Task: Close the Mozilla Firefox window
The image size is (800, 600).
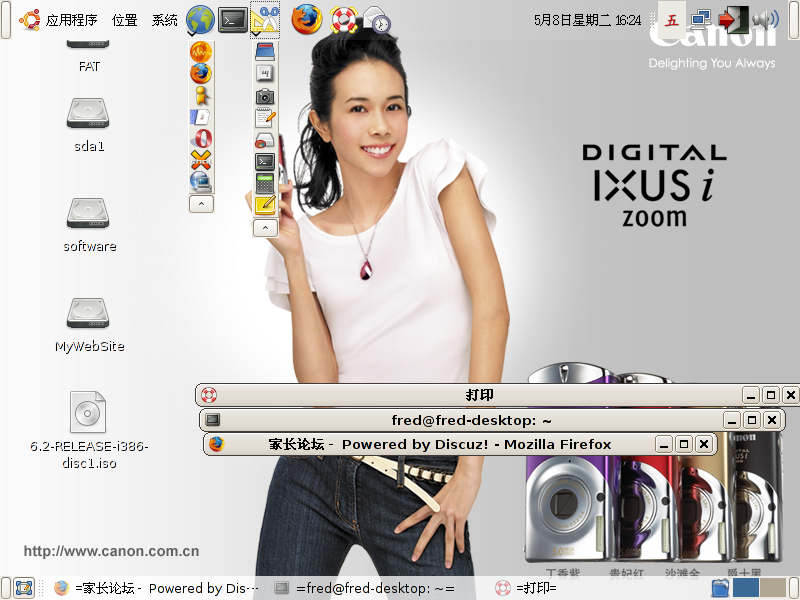Action: pos(704,444)
